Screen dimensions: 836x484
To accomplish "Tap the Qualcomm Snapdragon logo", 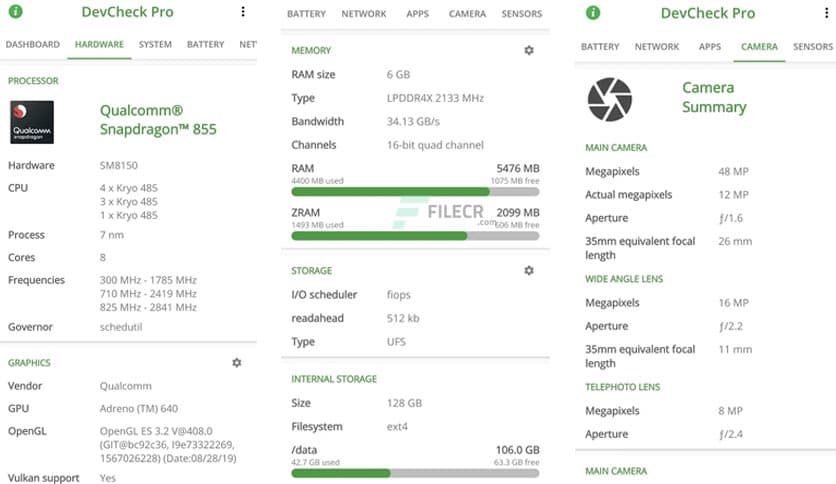I will (x=32, y=122).
